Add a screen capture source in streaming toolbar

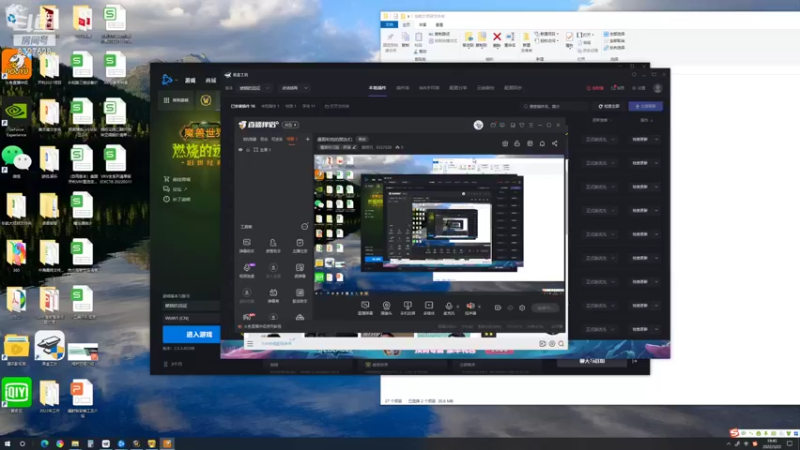[365, 306]
